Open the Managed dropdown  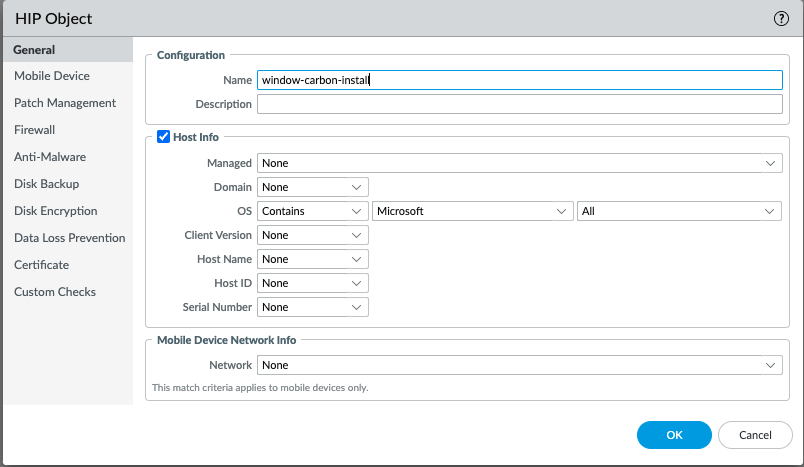(519, 163)
